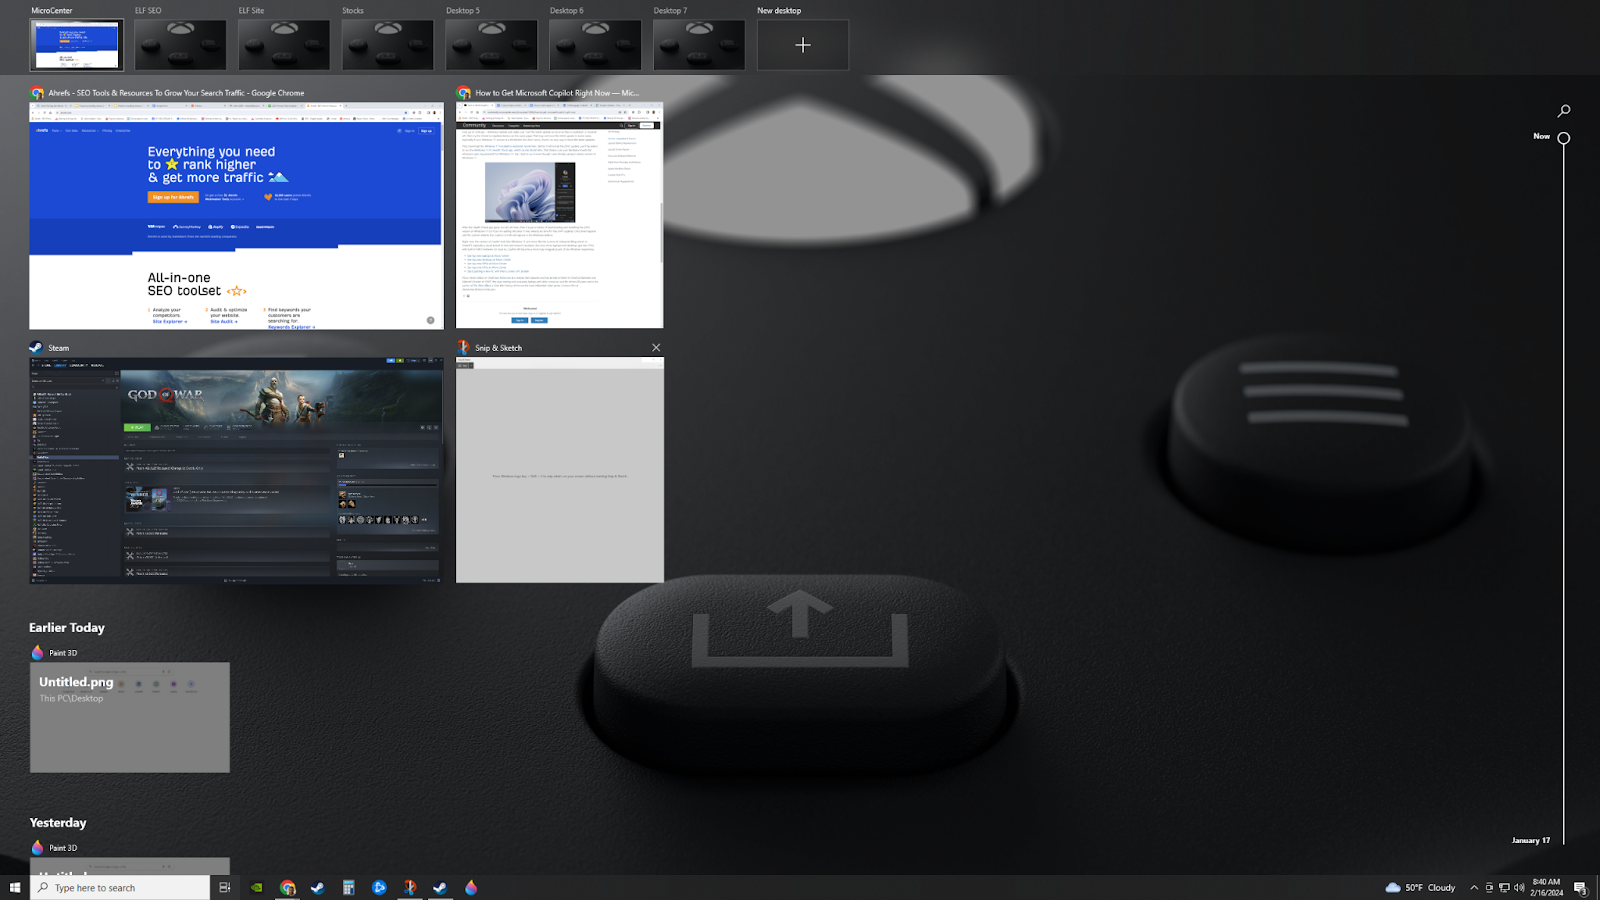Open Calculator from the taskbar

click(x=349, y=887)
